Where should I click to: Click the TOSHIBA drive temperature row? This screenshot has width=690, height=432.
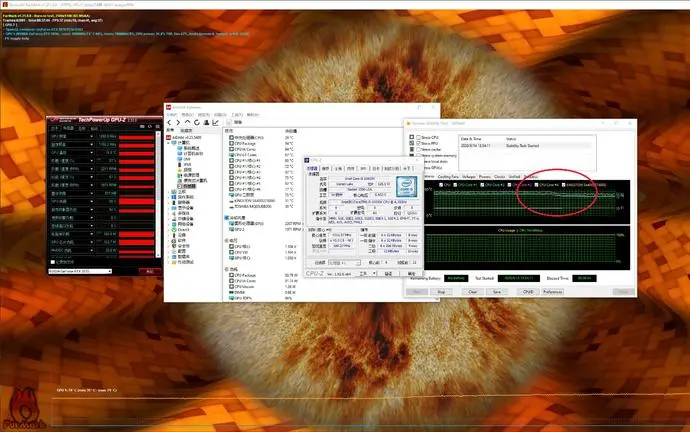click(x=262, y=206)
